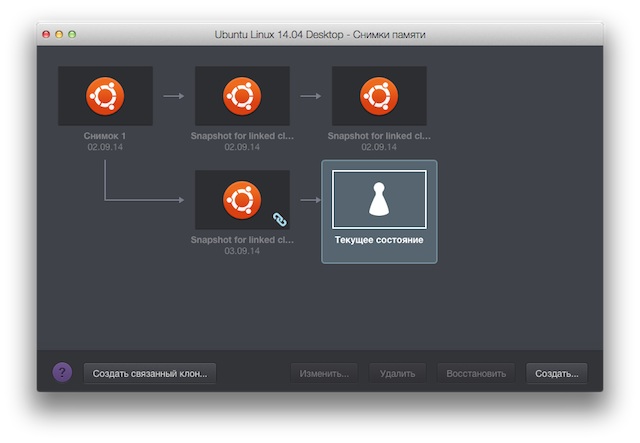The height and width of the screenshot is (443, 640).
Task: Click the Создать... snapshot button
Action: pyautogui.click(x=557, y=374)
